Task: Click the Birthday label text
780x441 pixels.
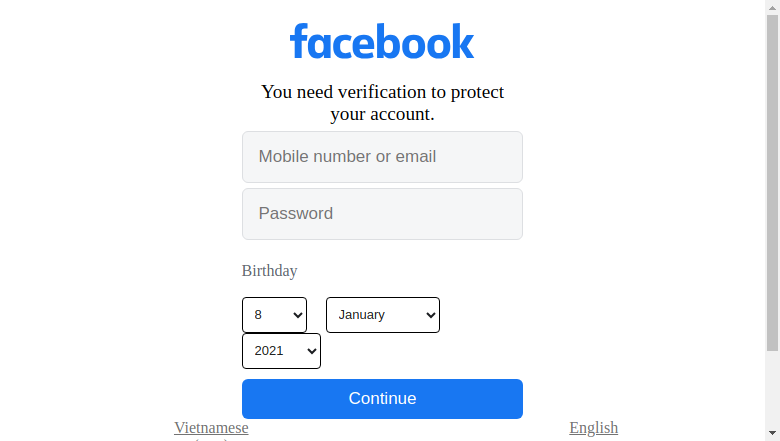Action: tap(270, 271)
